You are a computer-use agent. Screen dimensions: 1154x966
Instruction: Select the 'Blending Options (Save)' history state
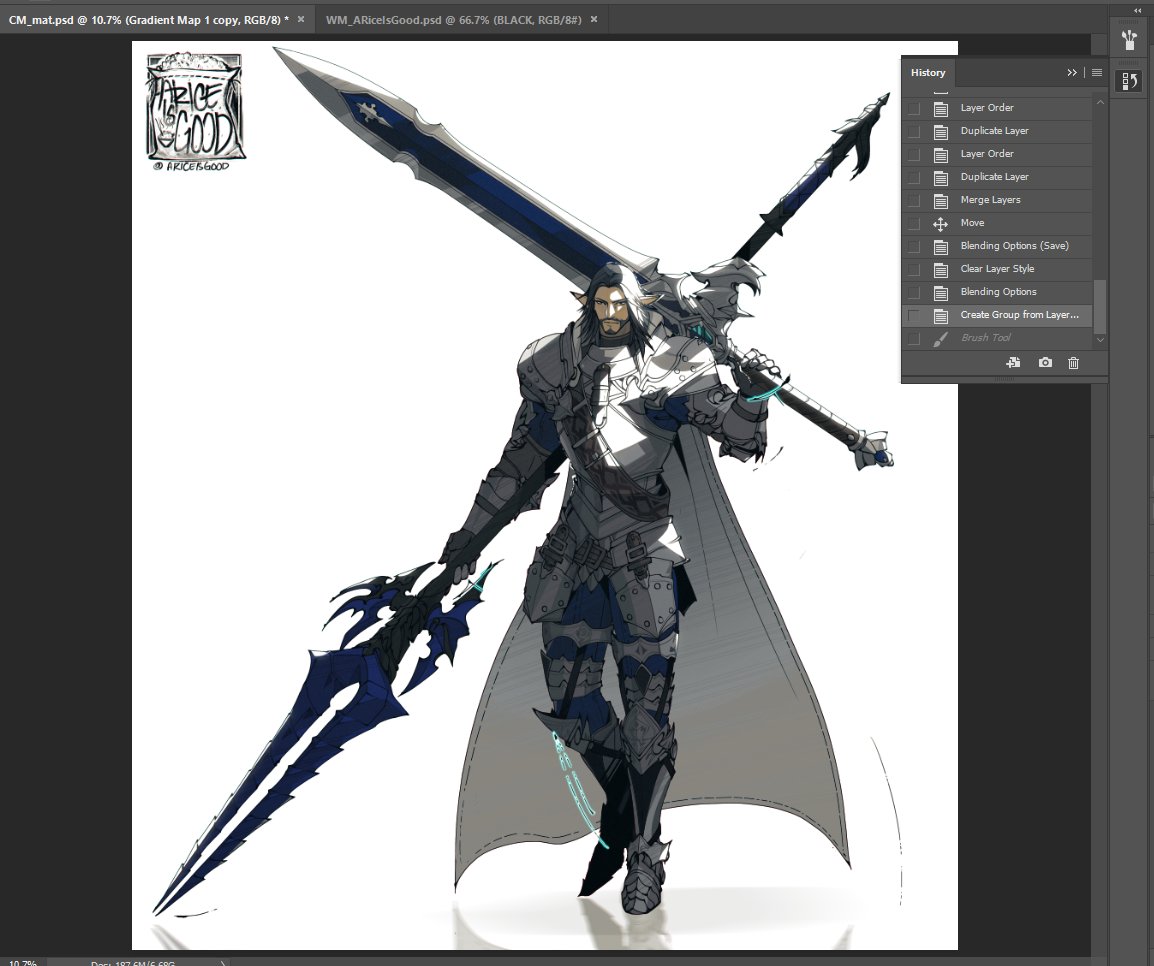(x=997, y=246)
